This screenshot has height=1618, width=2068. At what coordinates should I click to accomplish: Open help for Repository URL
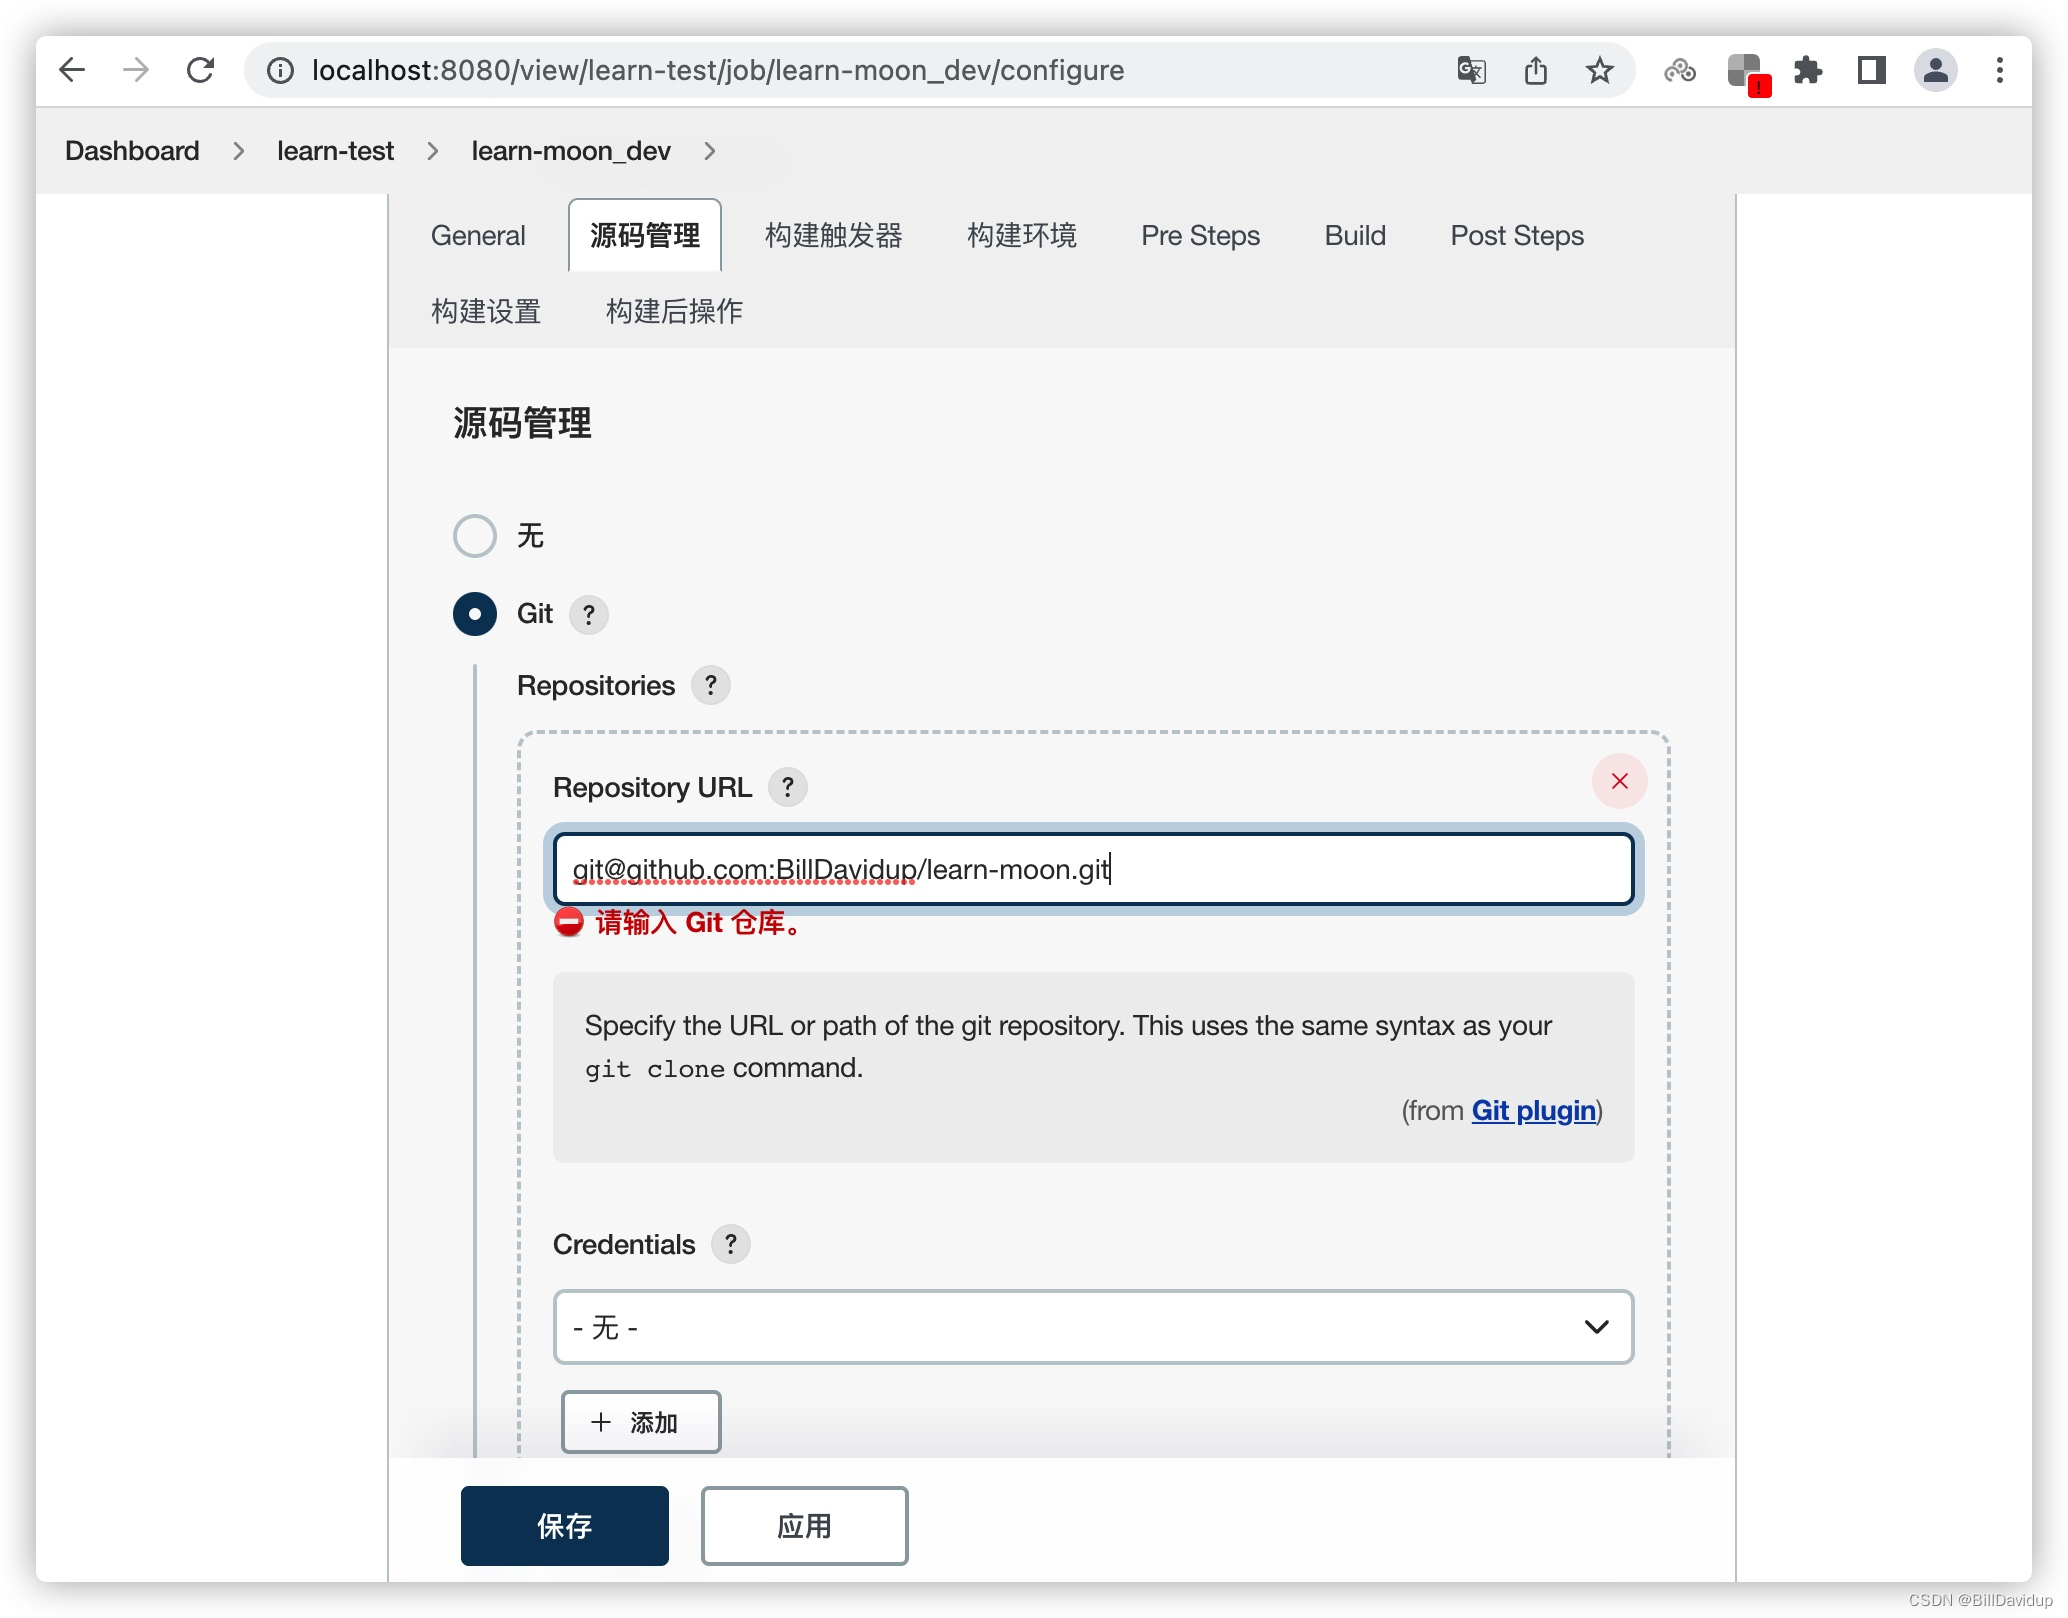pyautogui.click(x=788, y=788)
